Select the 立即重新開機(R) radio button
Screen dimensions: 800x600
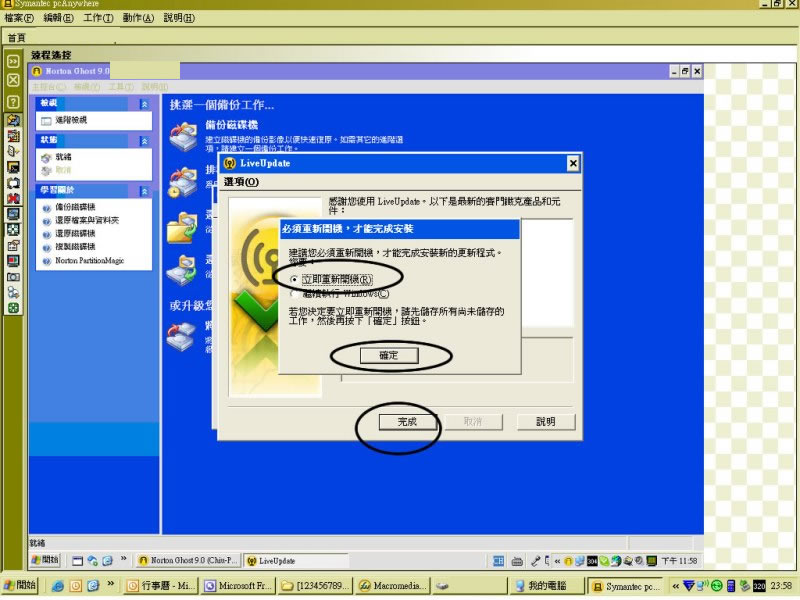293,280
